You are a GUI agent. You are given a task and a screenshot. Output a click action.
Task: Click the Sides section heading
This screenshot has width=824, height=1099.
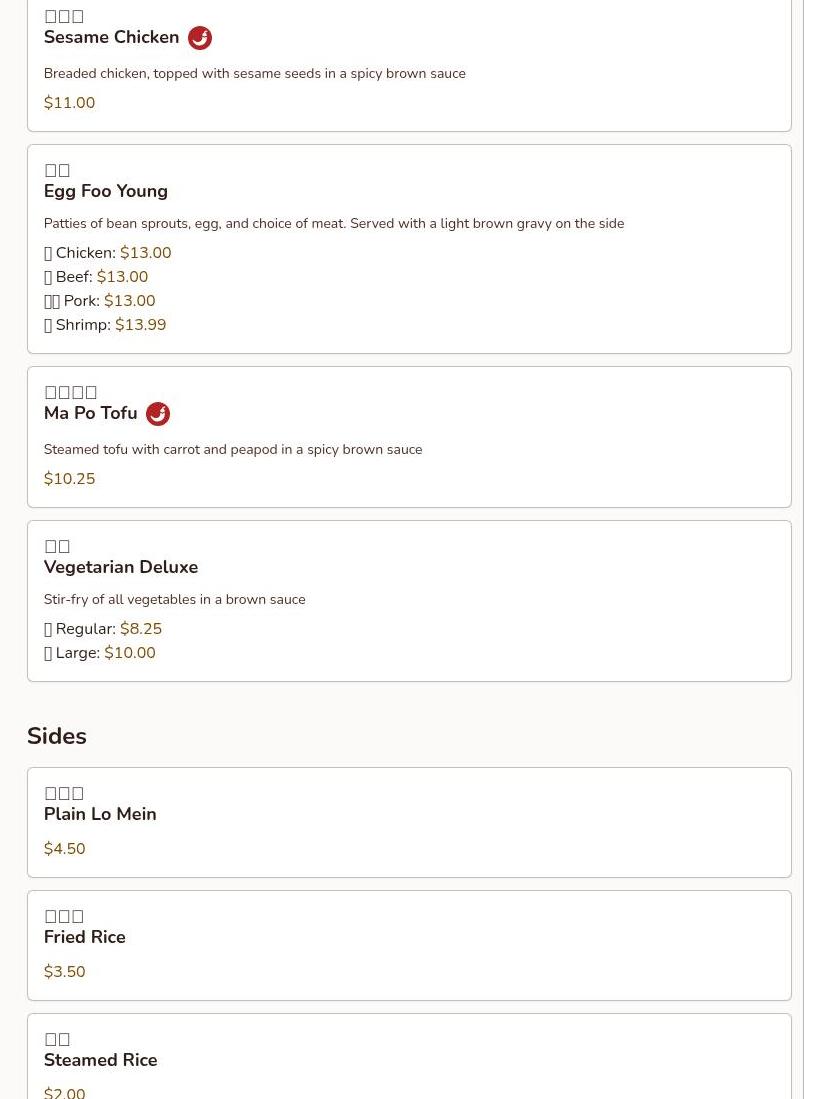pos(57,736)
